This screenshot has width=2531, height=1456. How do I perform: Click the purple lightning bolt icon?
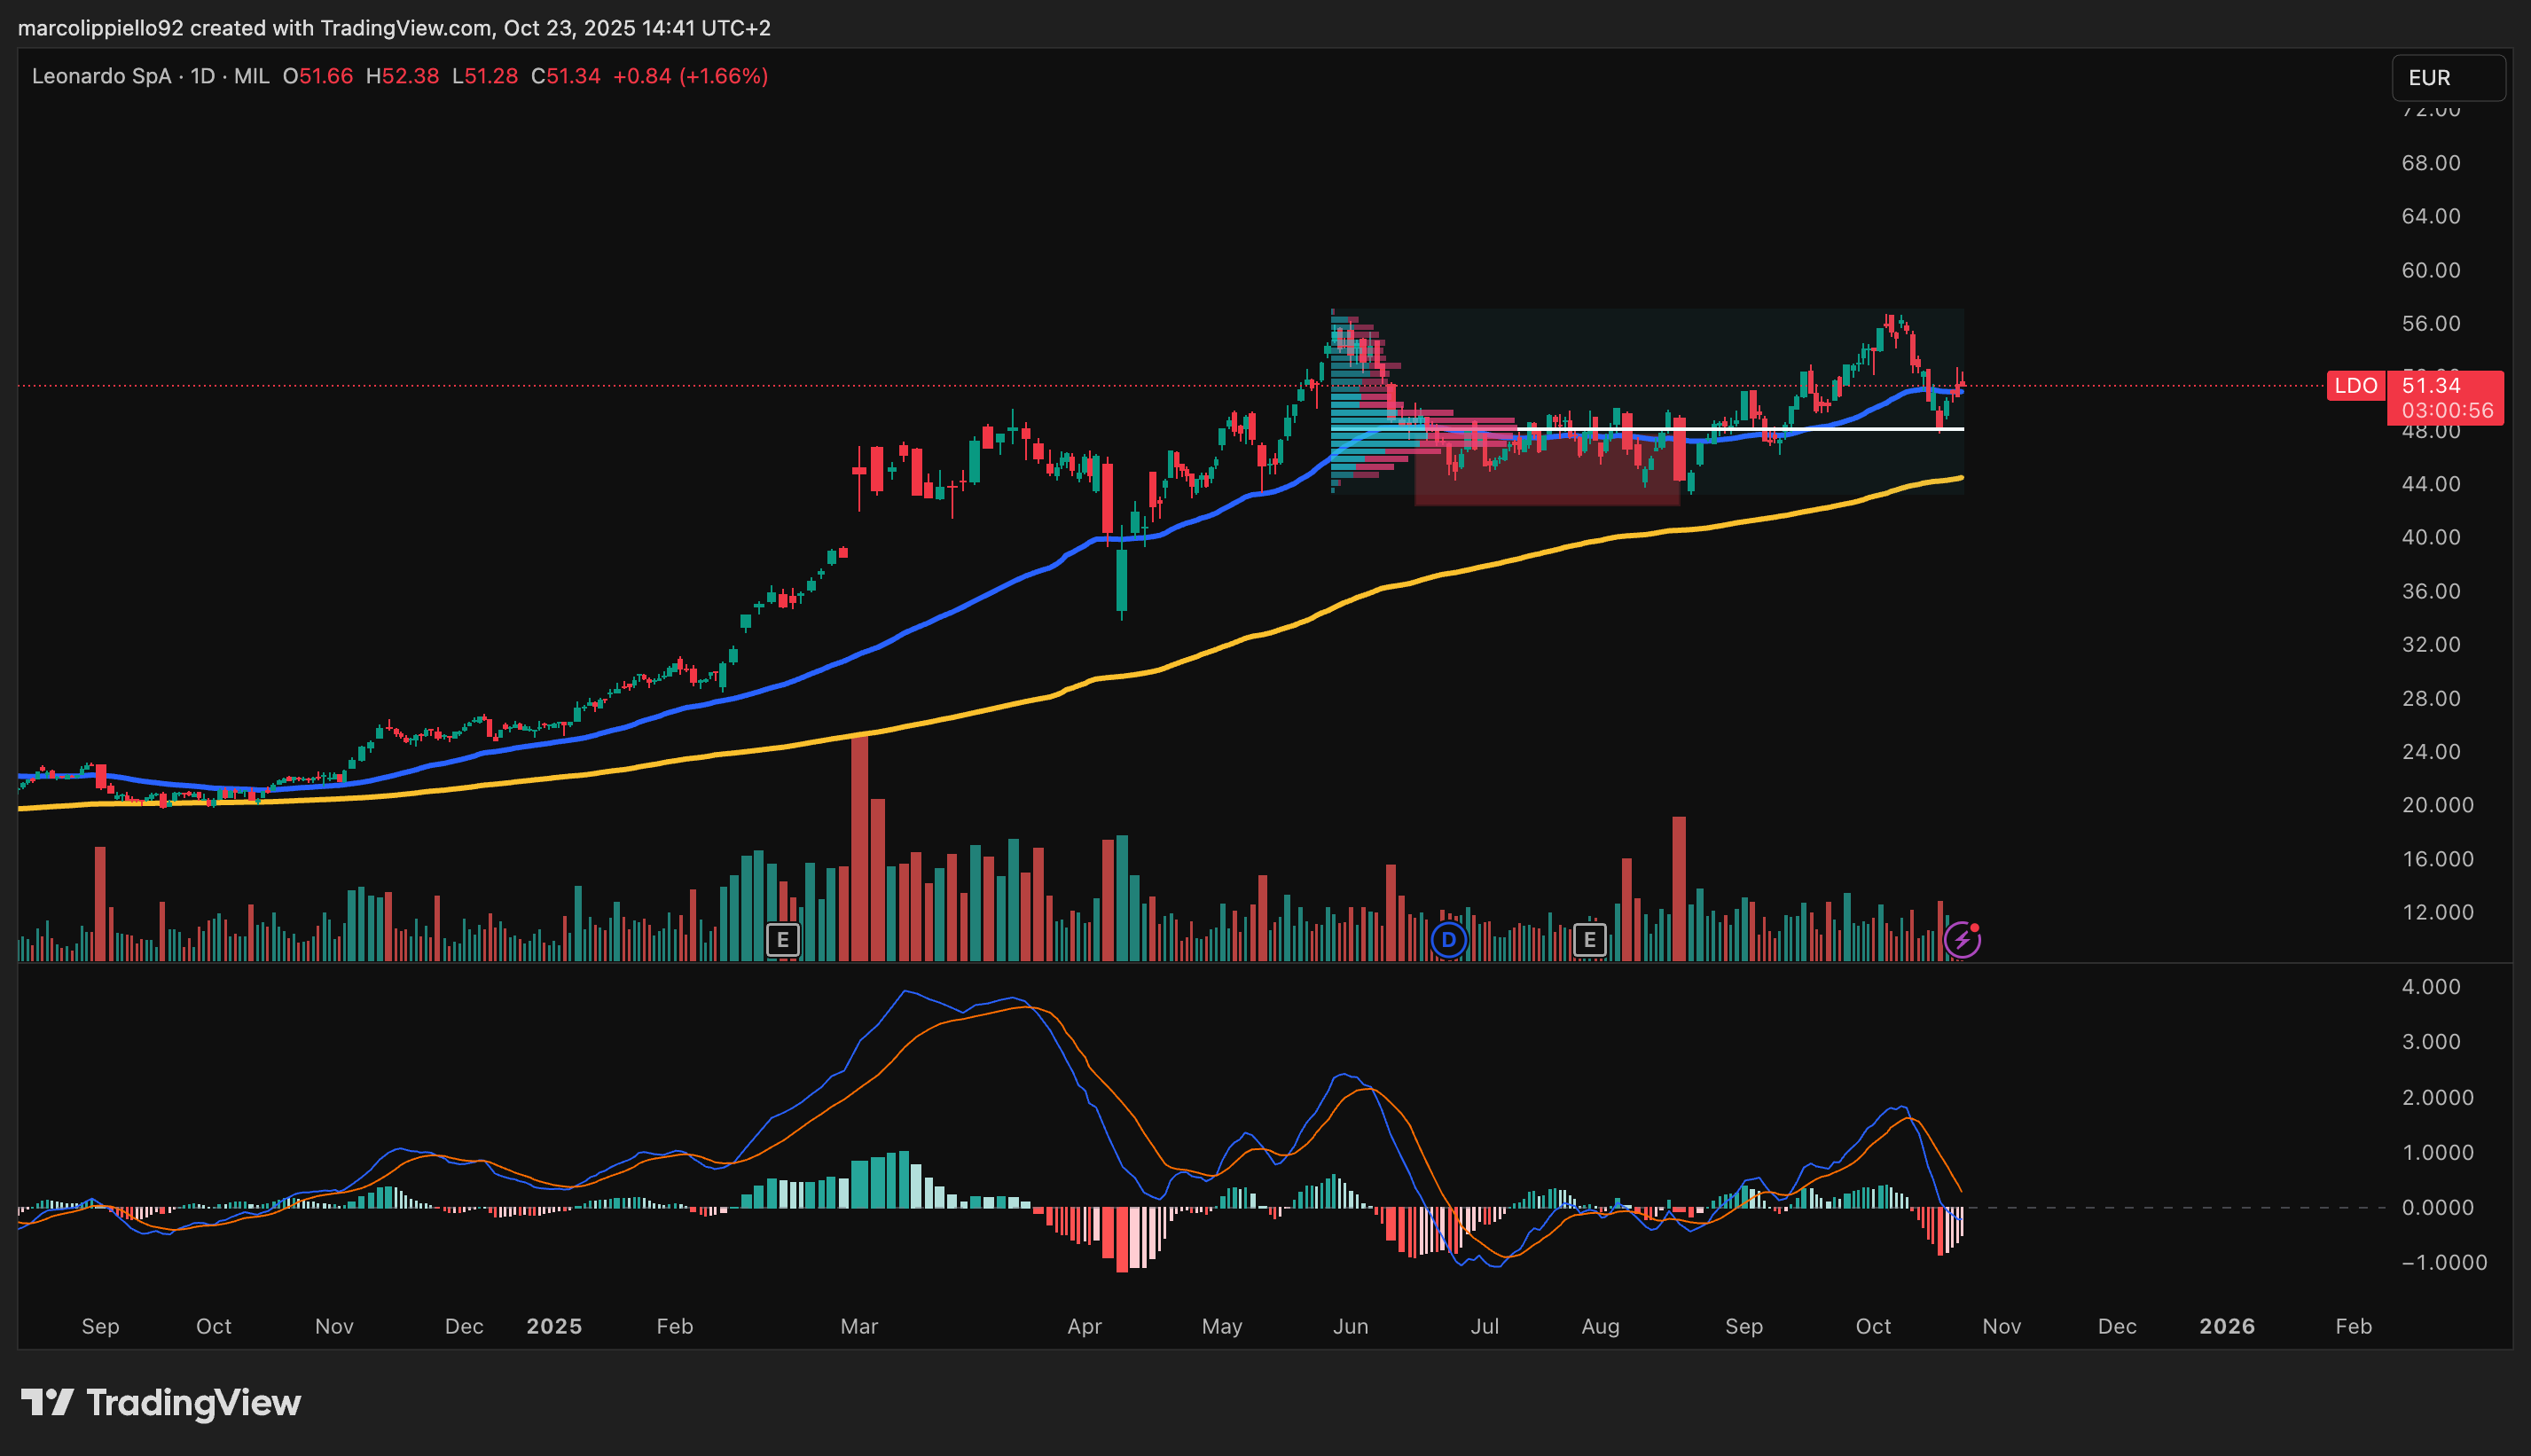pyautogui.click(x=1962, y=939)
